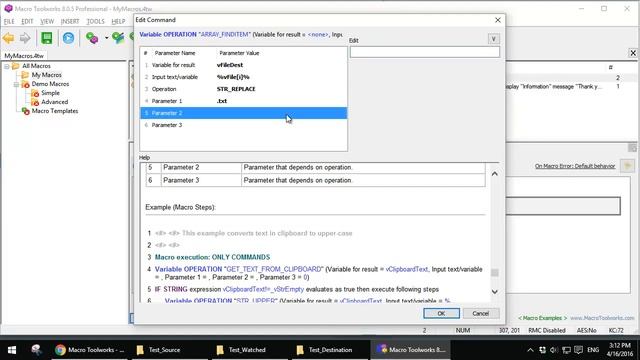Click the STR_REPLACE operation value
This screenshot has height=360, width=640.
point(236,89)
